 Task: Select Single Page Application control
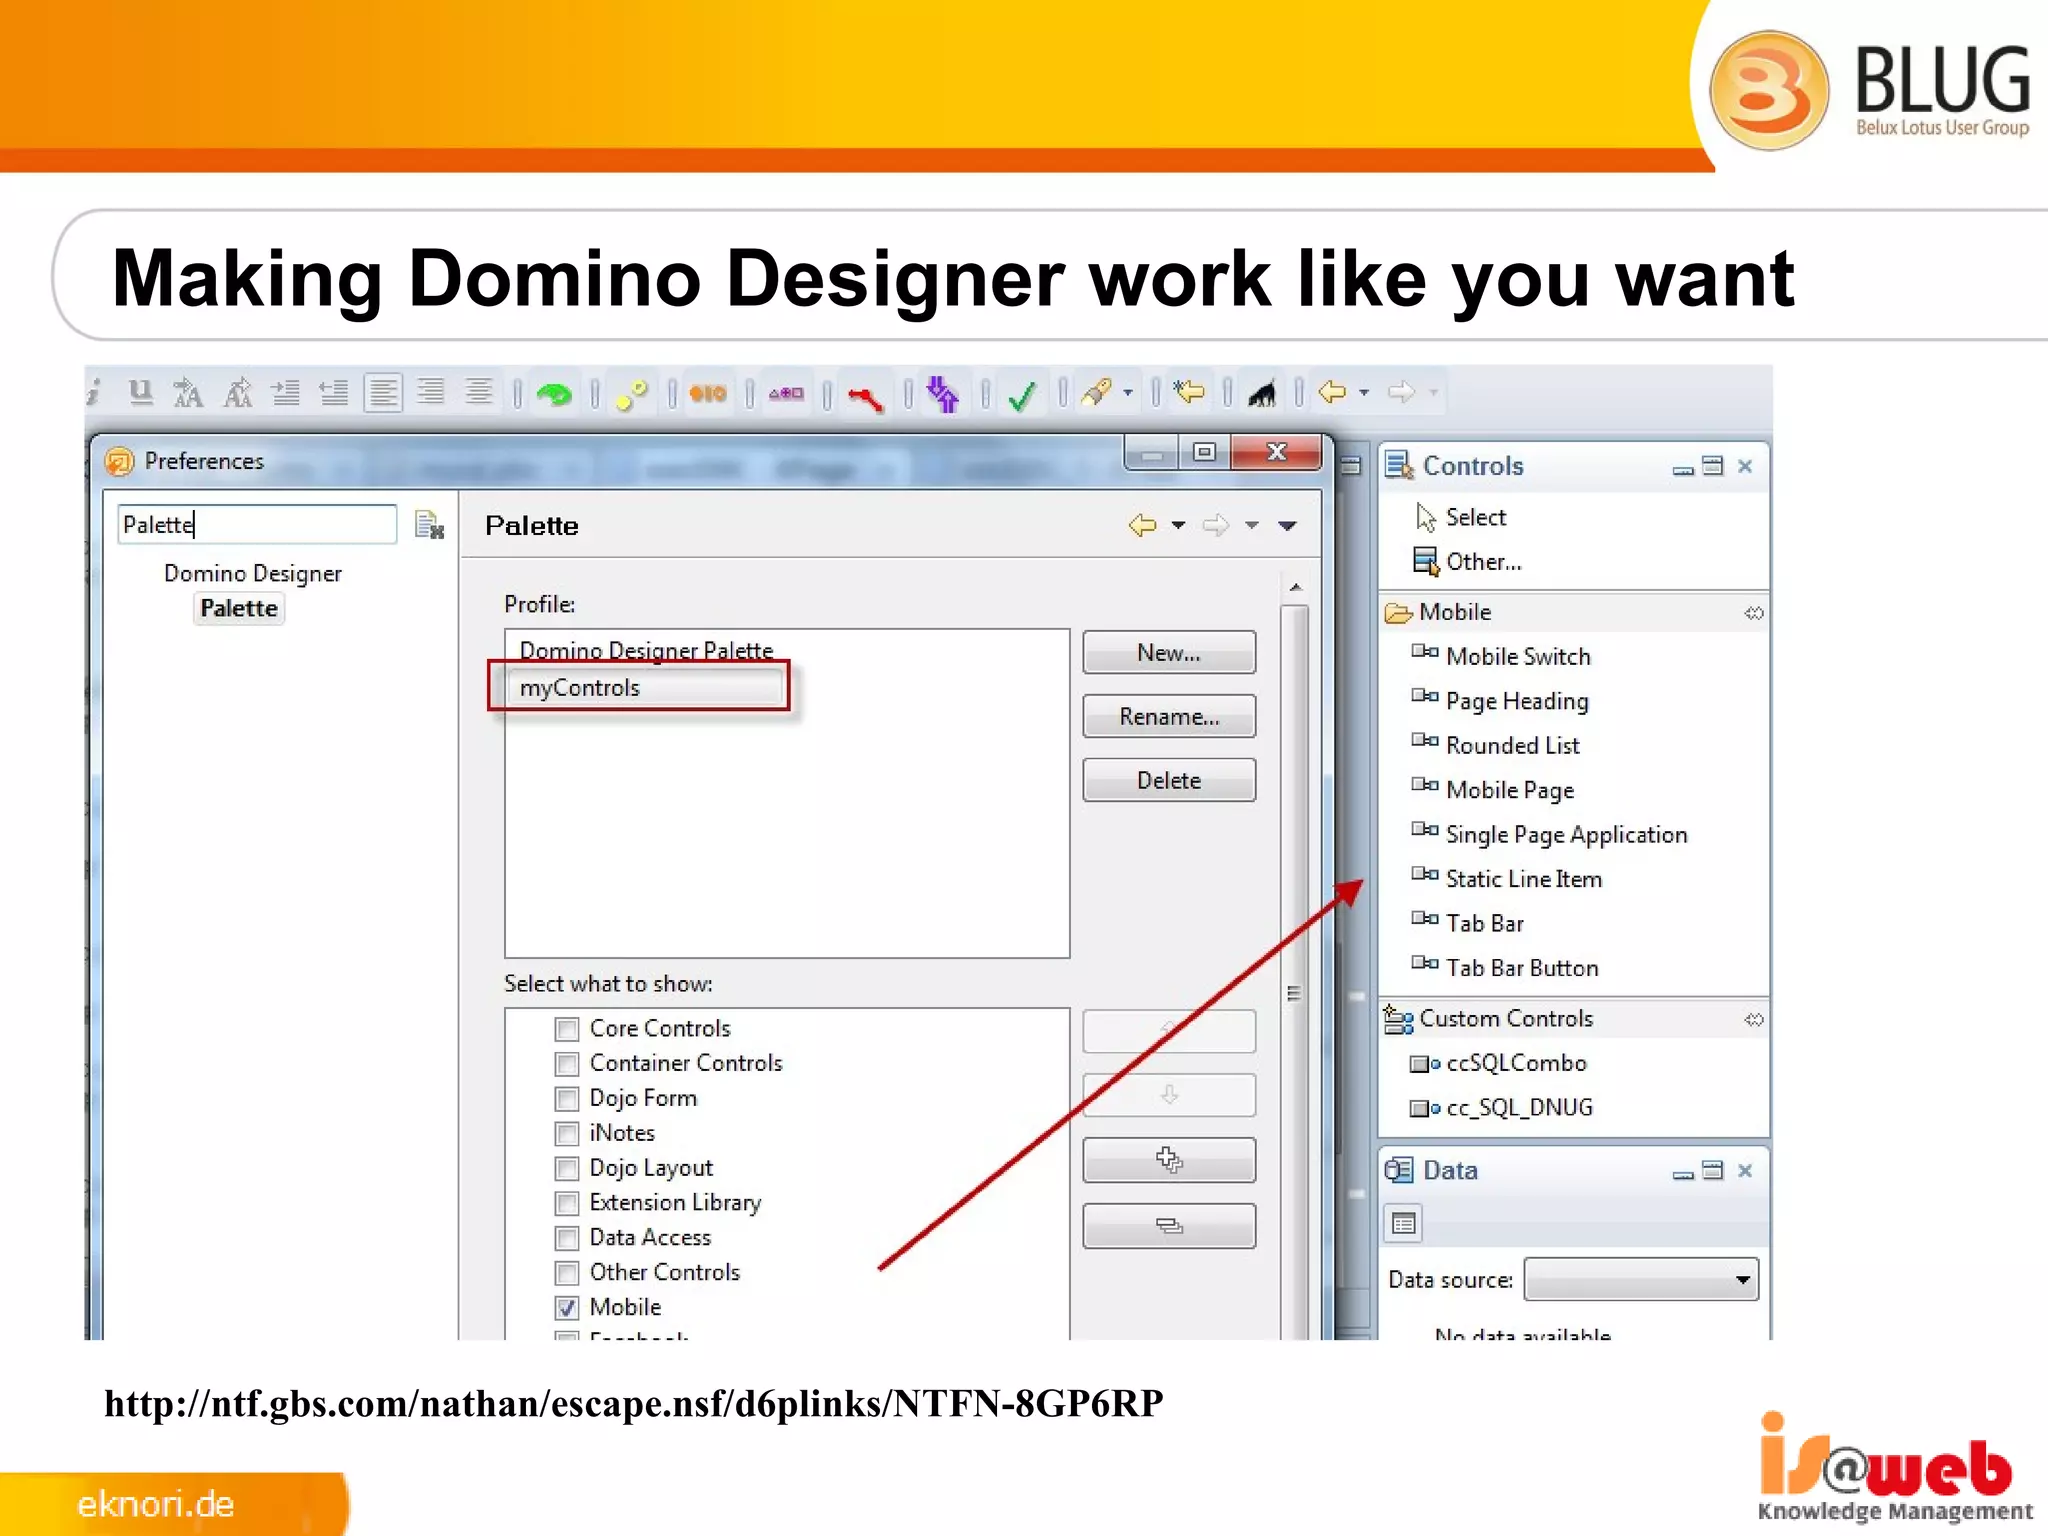point(1549,834)
